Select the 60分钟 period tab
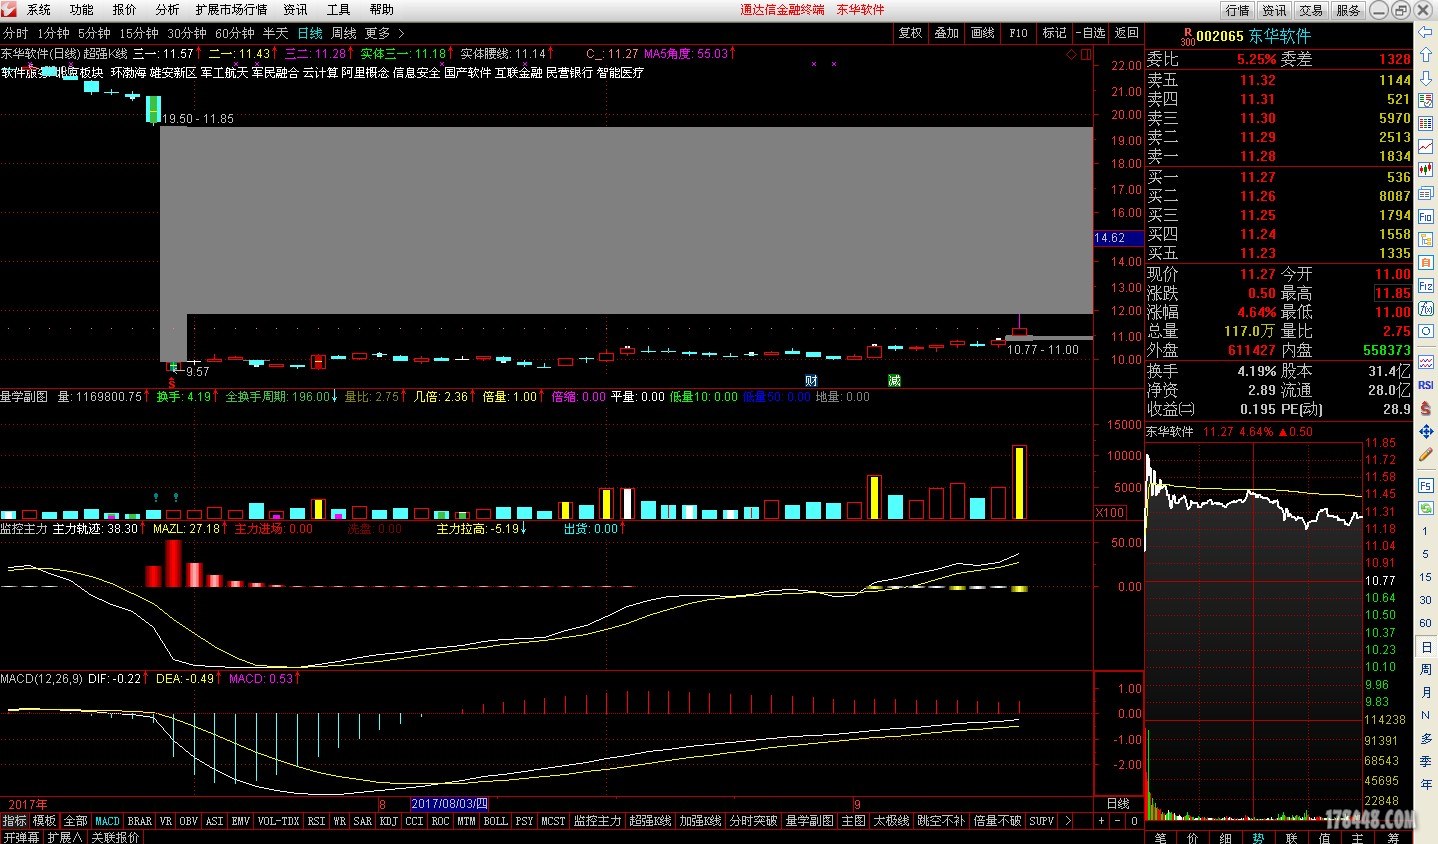This screenshot has height=844, width=1438. (x=235, y=33)
